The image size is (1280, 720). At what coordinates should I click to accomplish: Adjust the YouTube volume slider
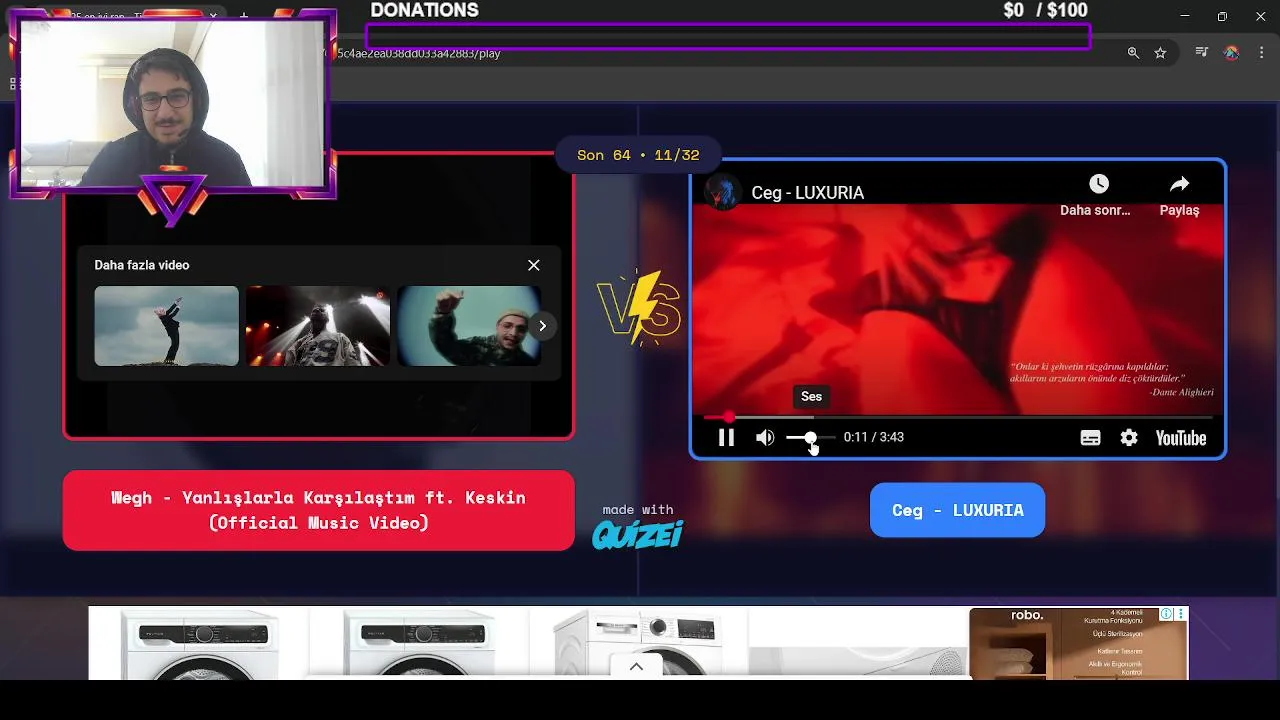coord(810,438)
